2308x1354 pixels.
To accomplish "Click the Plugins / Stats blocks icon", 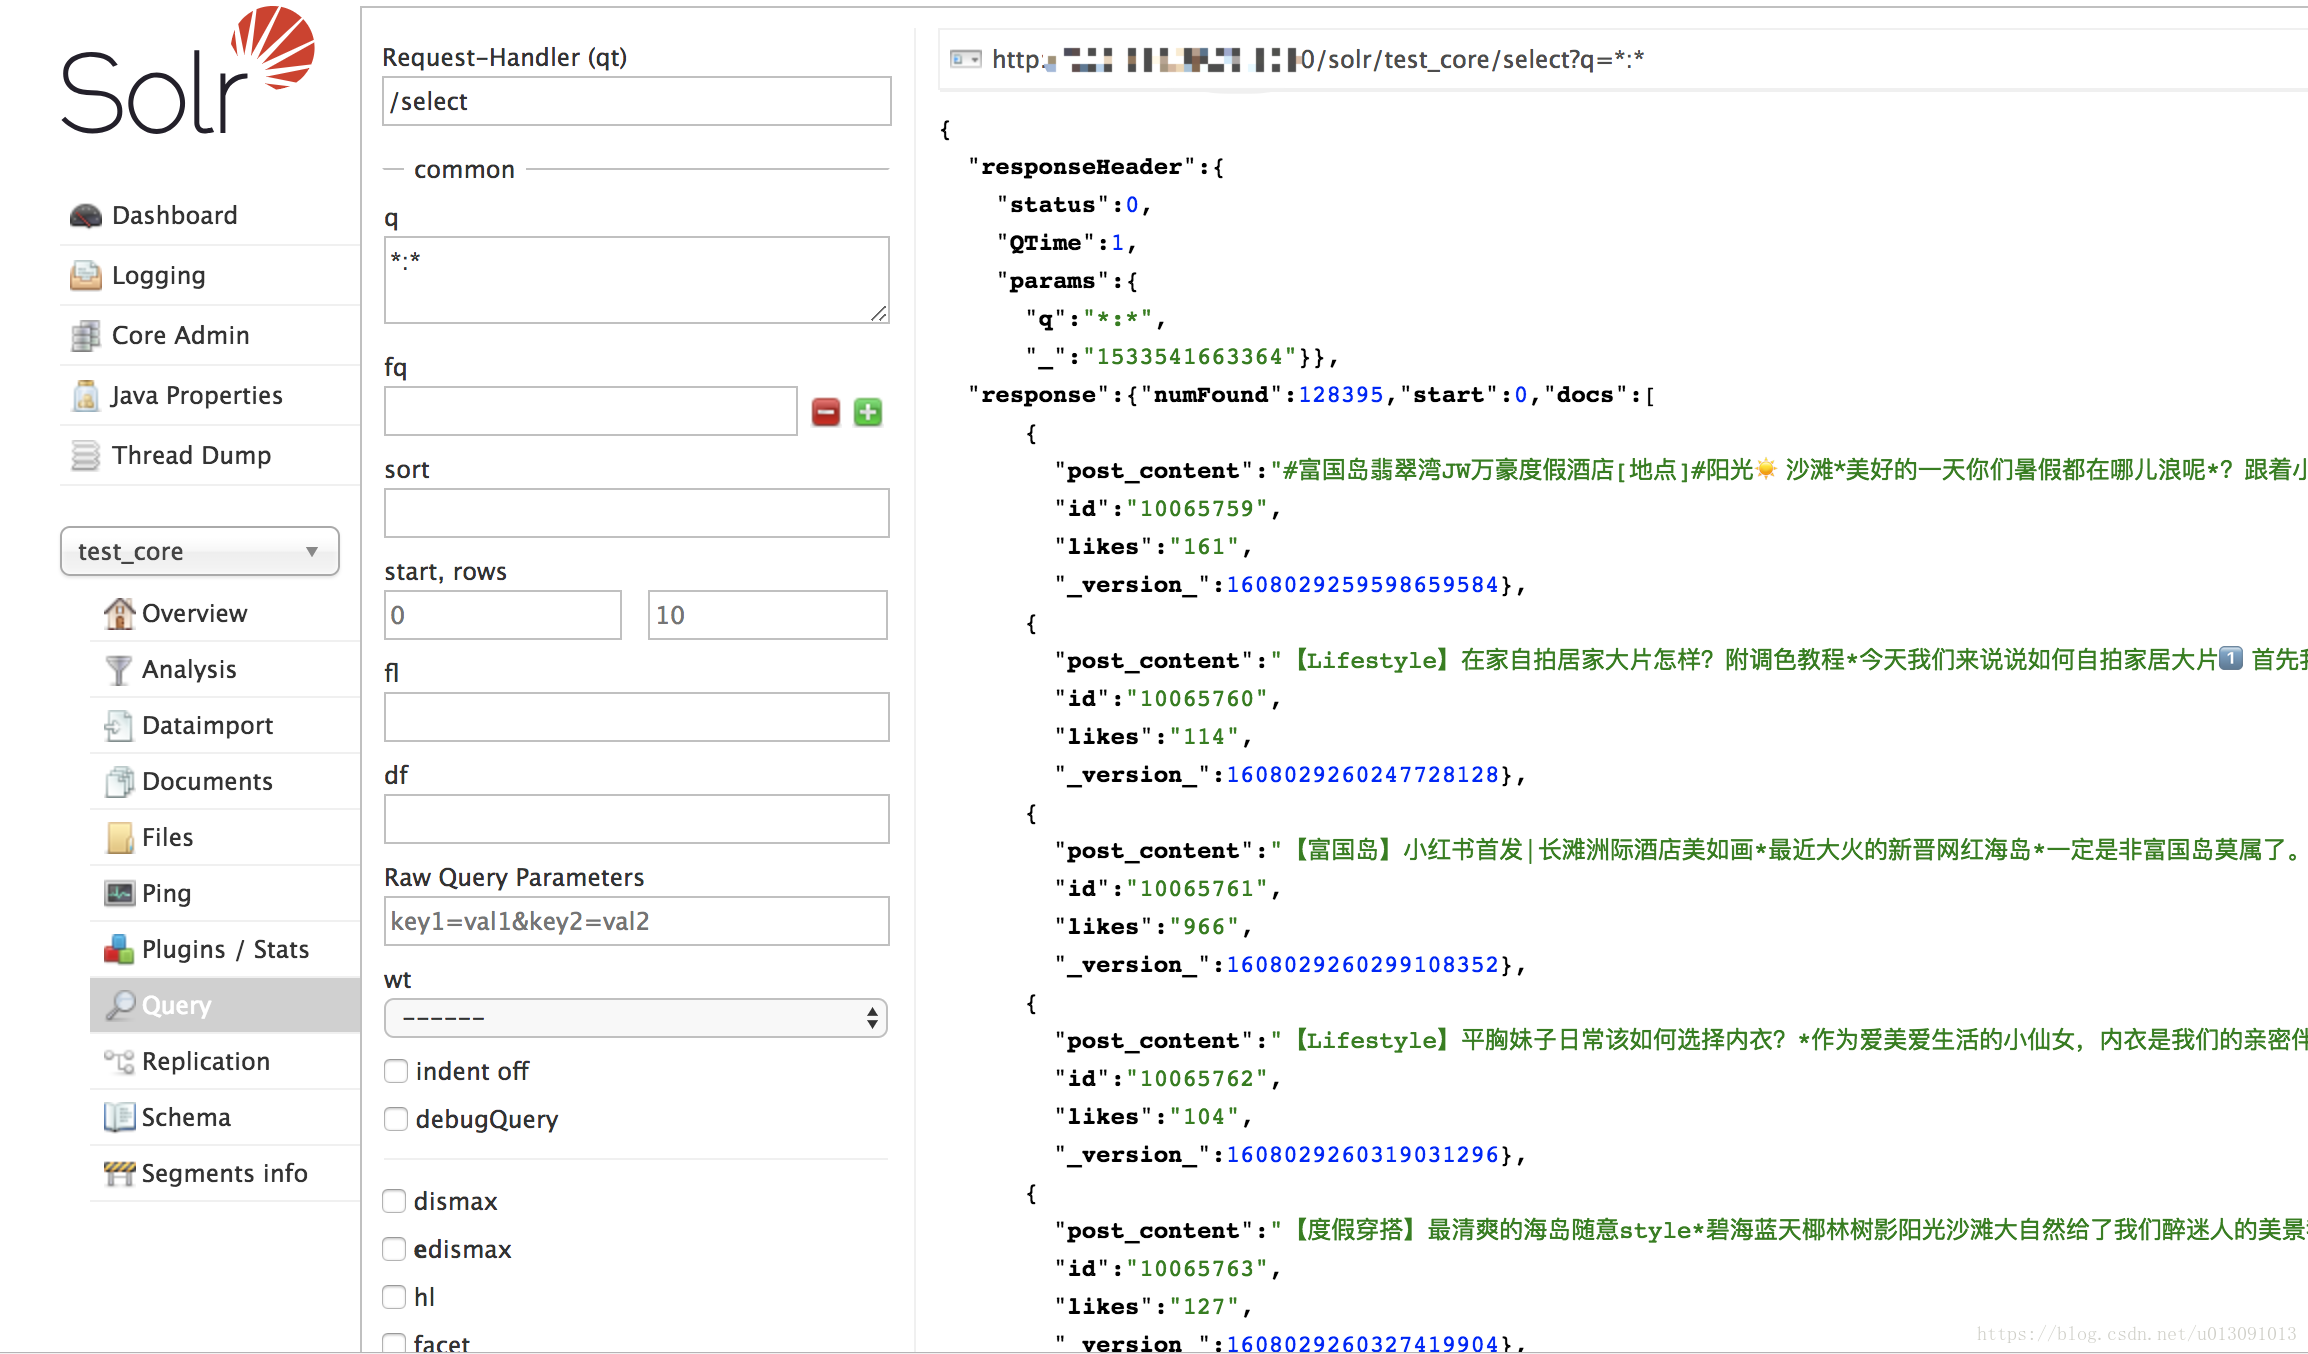I will [x=119, y=949].
